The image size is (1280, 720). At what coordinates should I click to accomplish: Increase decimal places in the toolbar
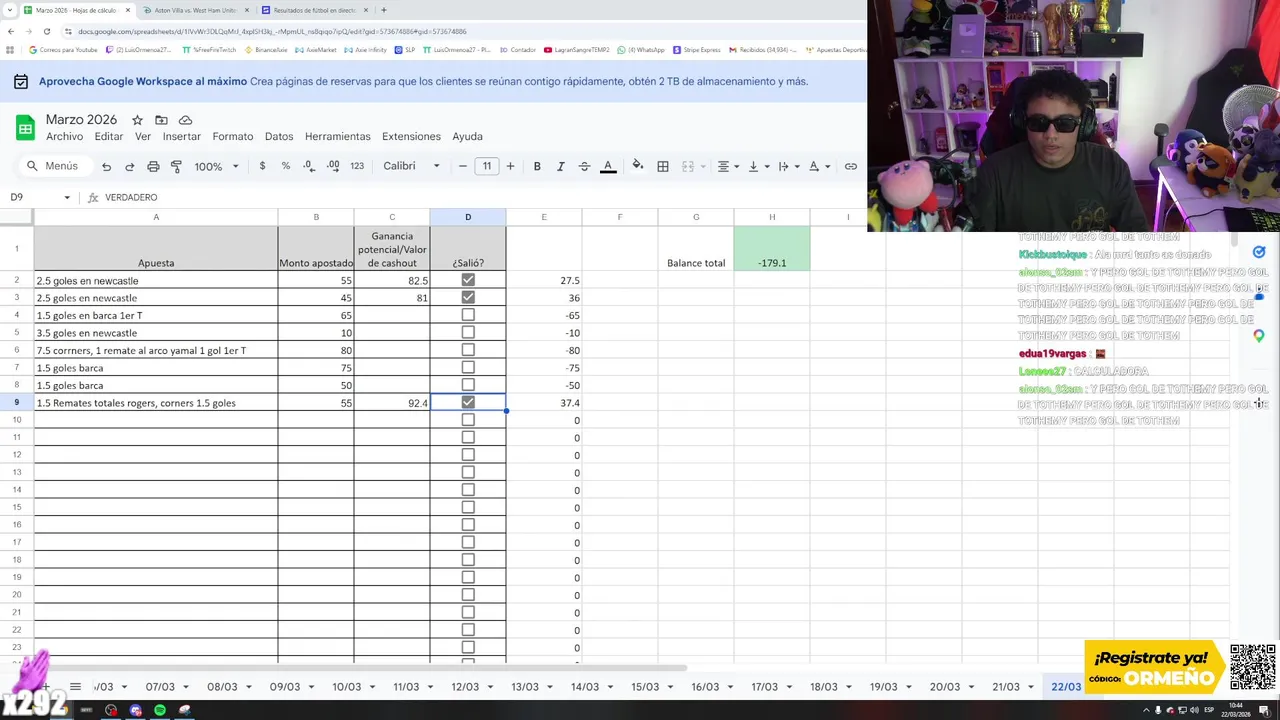[x=333, y=166]
